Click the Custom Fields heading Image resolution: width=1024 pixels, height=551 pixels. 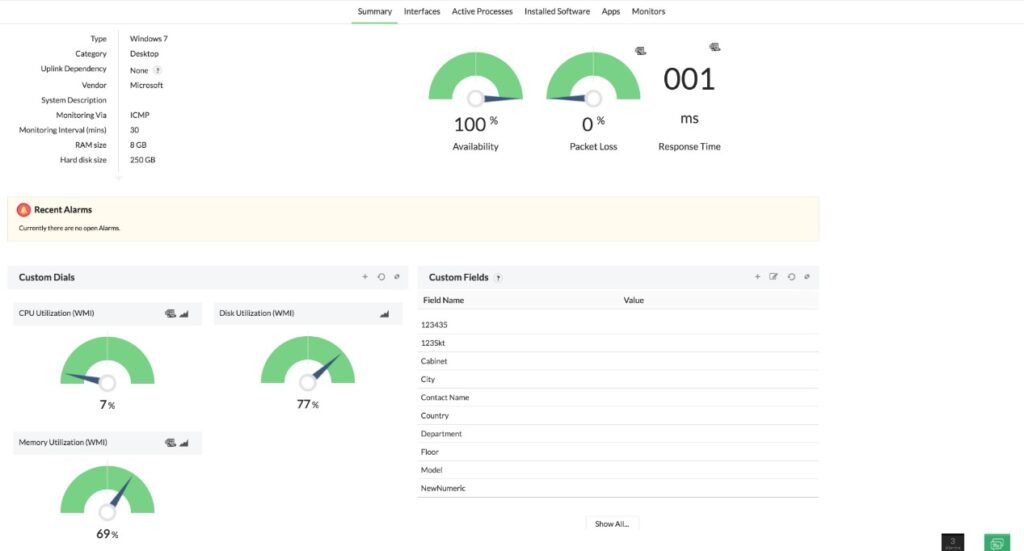[458, 277]
